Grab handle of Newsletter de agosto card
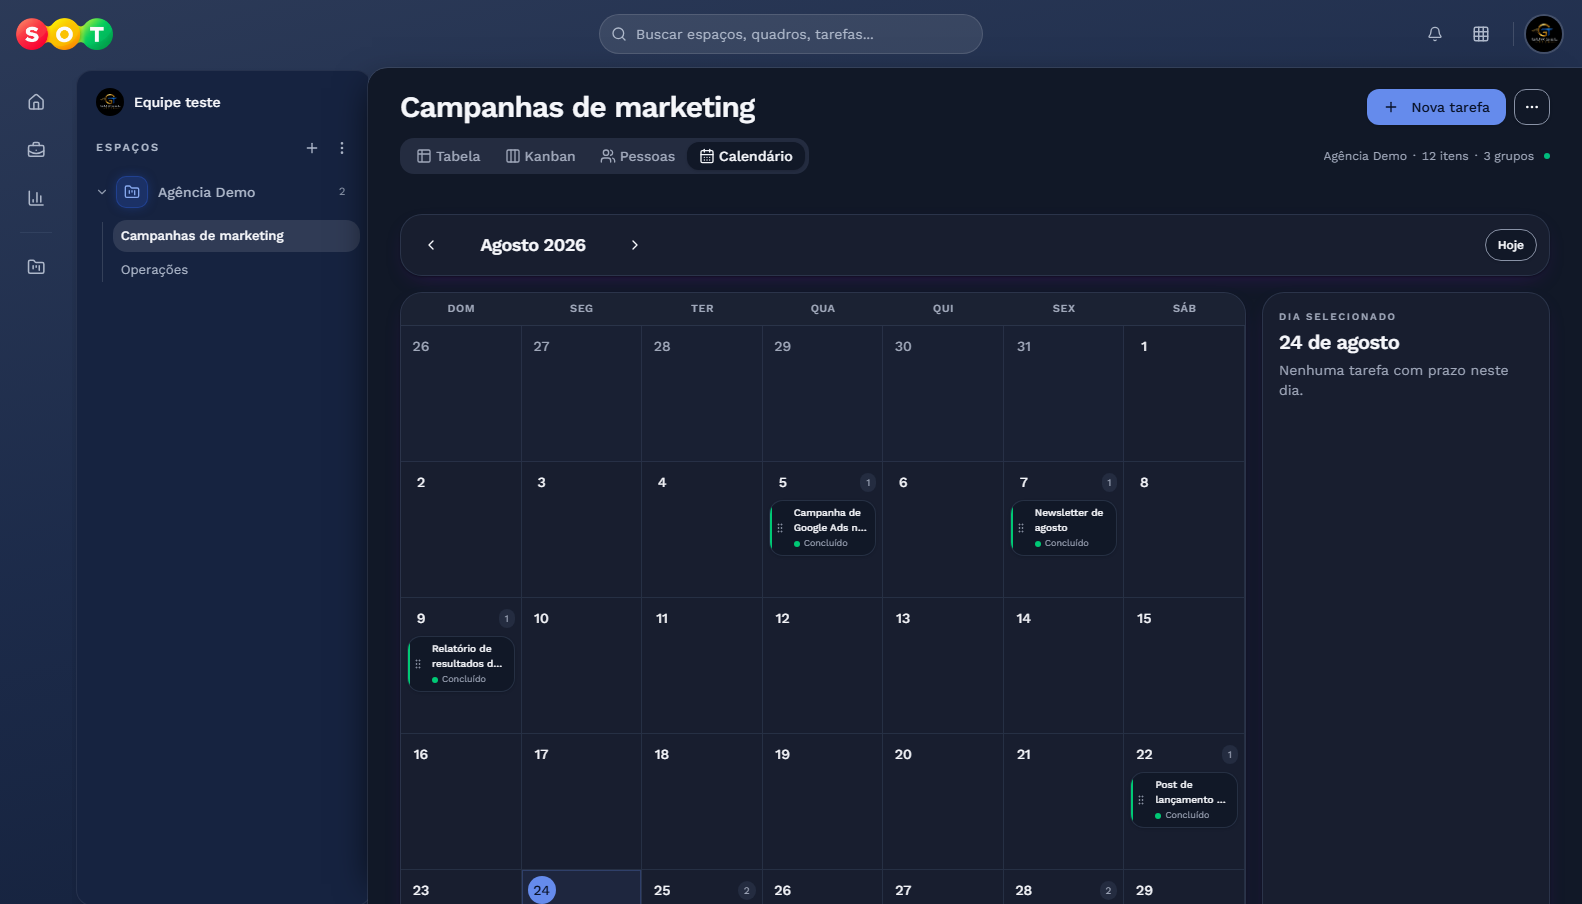Image resolution: width=1582 pixels, height=904 pixels. [x=1021, y=528]
